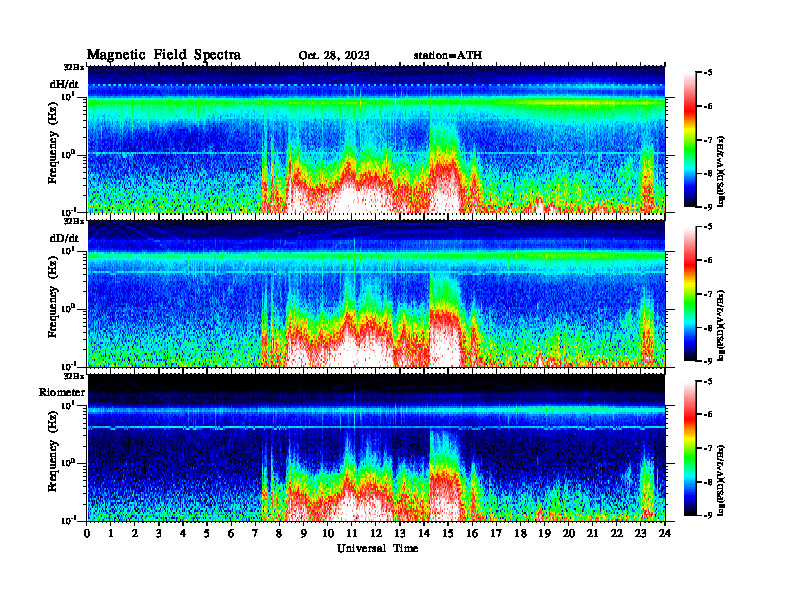
Task: Click the hour '10' tick label on the time axis
Action: [328, 534]
